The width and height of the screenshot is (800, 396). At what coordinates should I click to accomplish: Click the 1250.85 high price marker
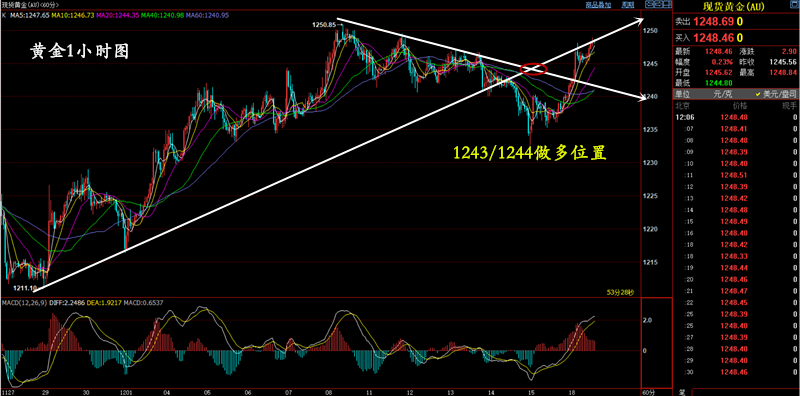point(324,24)
